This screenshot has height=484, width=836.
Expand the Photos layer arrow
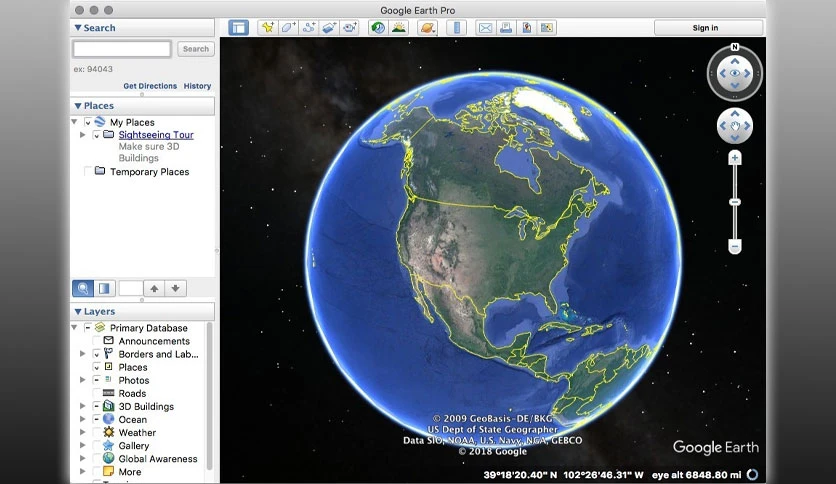(83, 380)
